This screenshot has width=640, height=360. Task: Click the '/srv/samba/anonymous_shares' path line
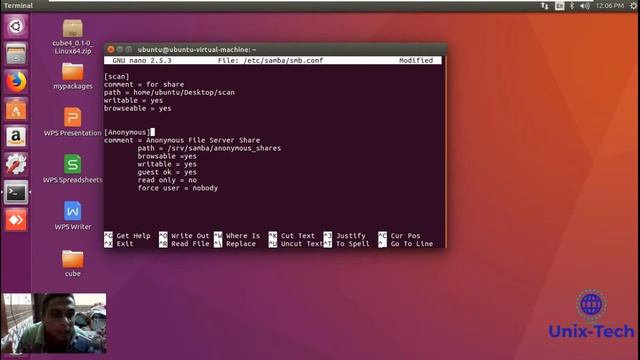(209, 148)
